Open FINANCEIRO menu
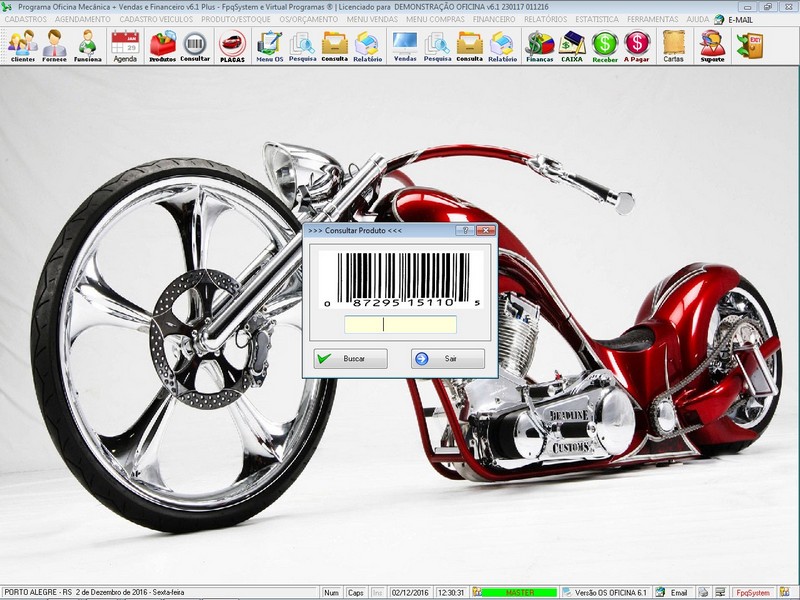800x600 pixels. coord(494,19)
